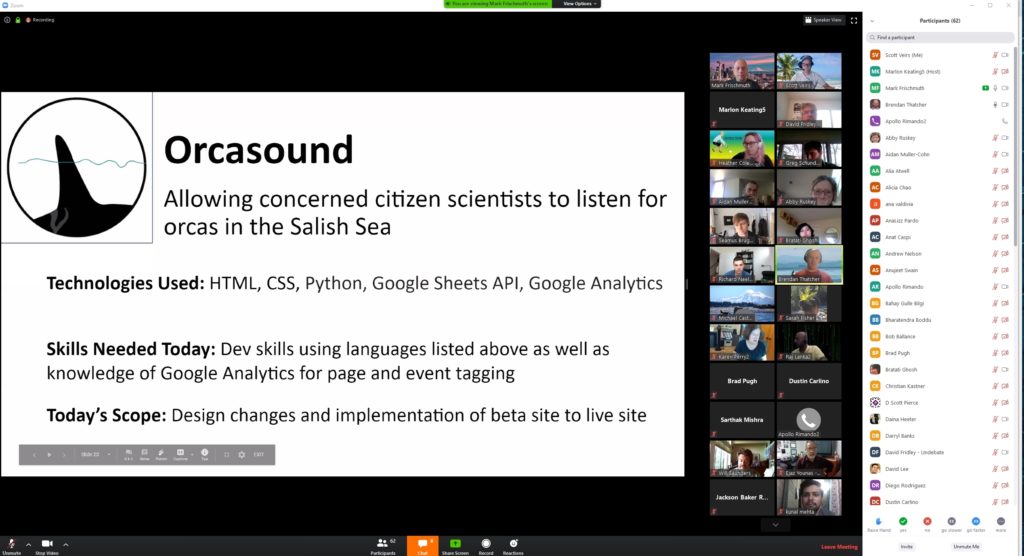Open the Chat panel

pyautogui.click(x=423, y=546)
